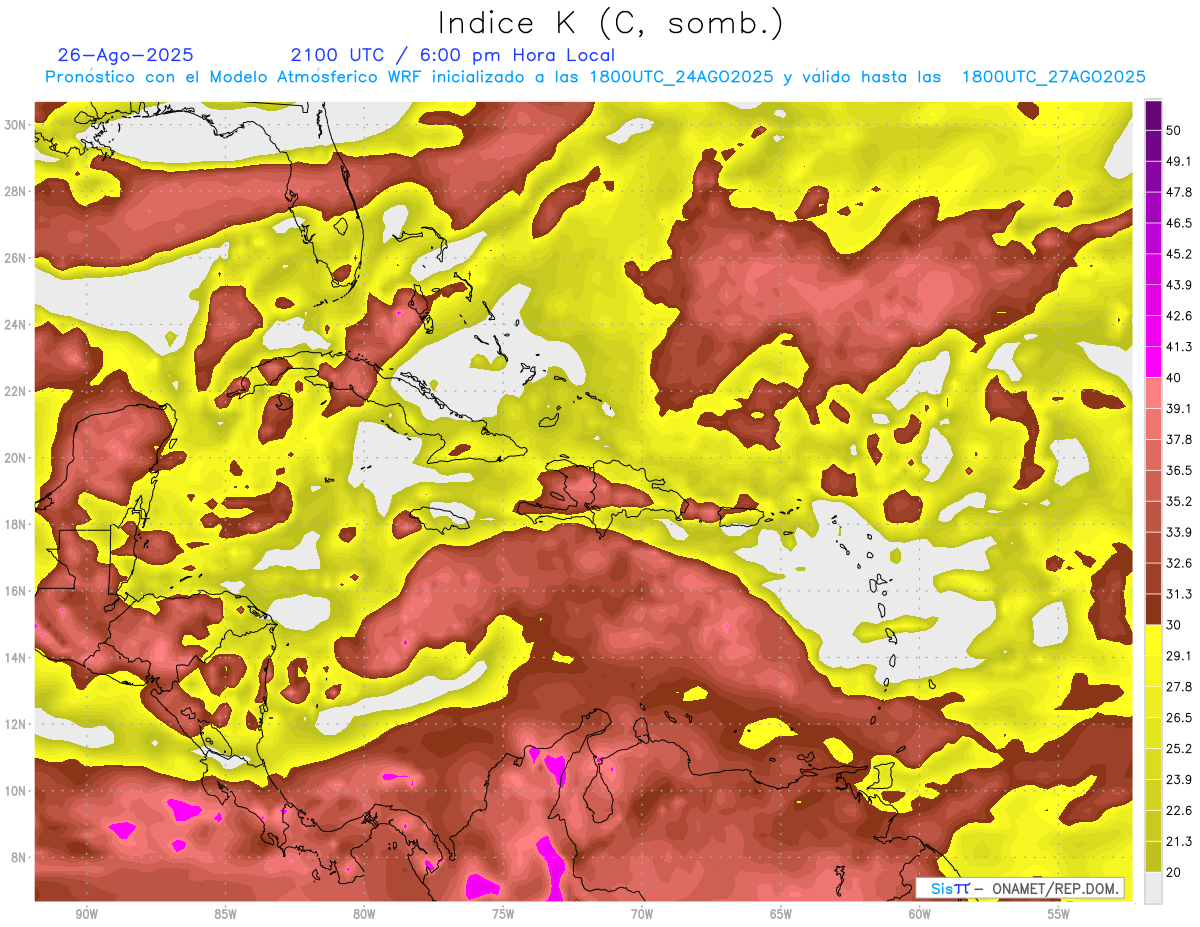
Task: Click the "22N" latitude label
Action: click(17, 391)
